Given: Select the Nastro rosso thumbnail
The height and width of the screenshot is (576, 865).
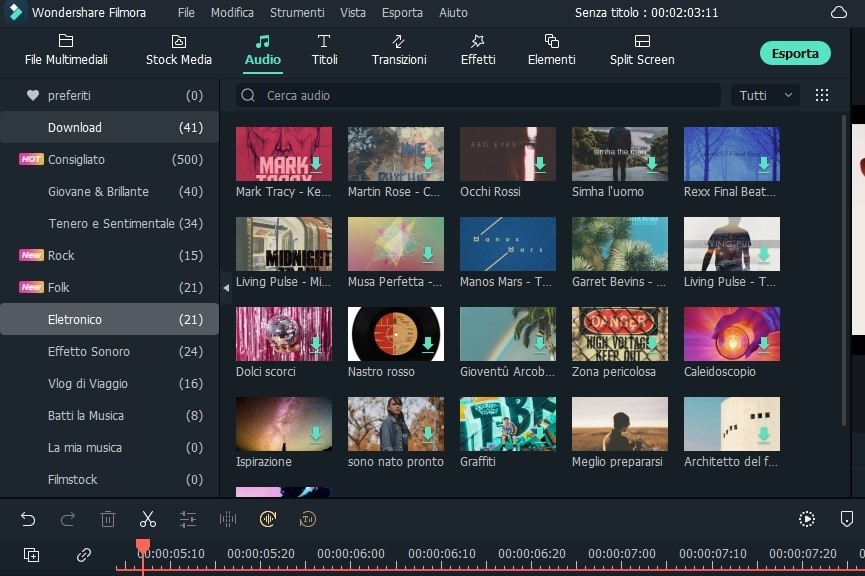Looking at the screenshot, I should 395,334.
